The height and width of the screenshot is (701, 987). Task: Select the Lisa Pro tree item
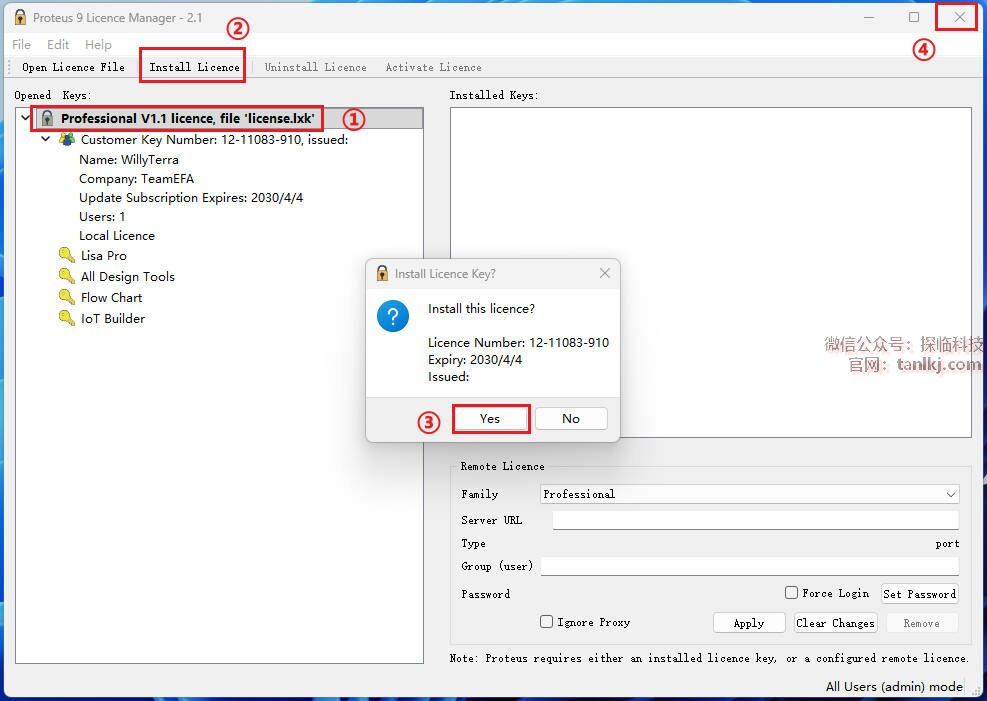click(104, 255)
